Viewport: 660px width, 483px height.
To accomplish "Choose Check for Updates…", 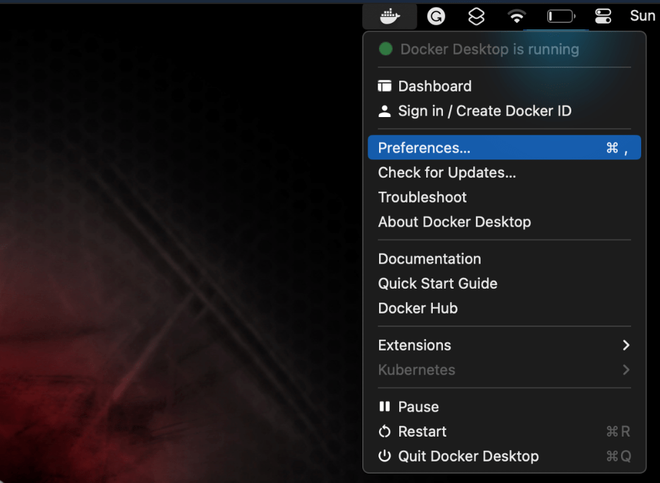I will point(504,172).
